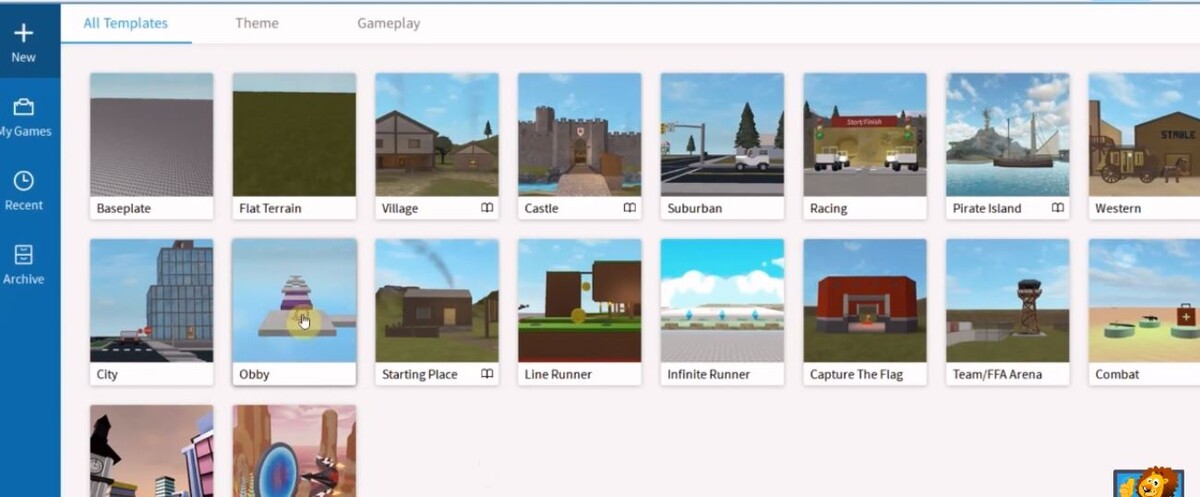Select the Starting Place template thumbnail
Screen dimensions: 1200x497
point(437,300)
